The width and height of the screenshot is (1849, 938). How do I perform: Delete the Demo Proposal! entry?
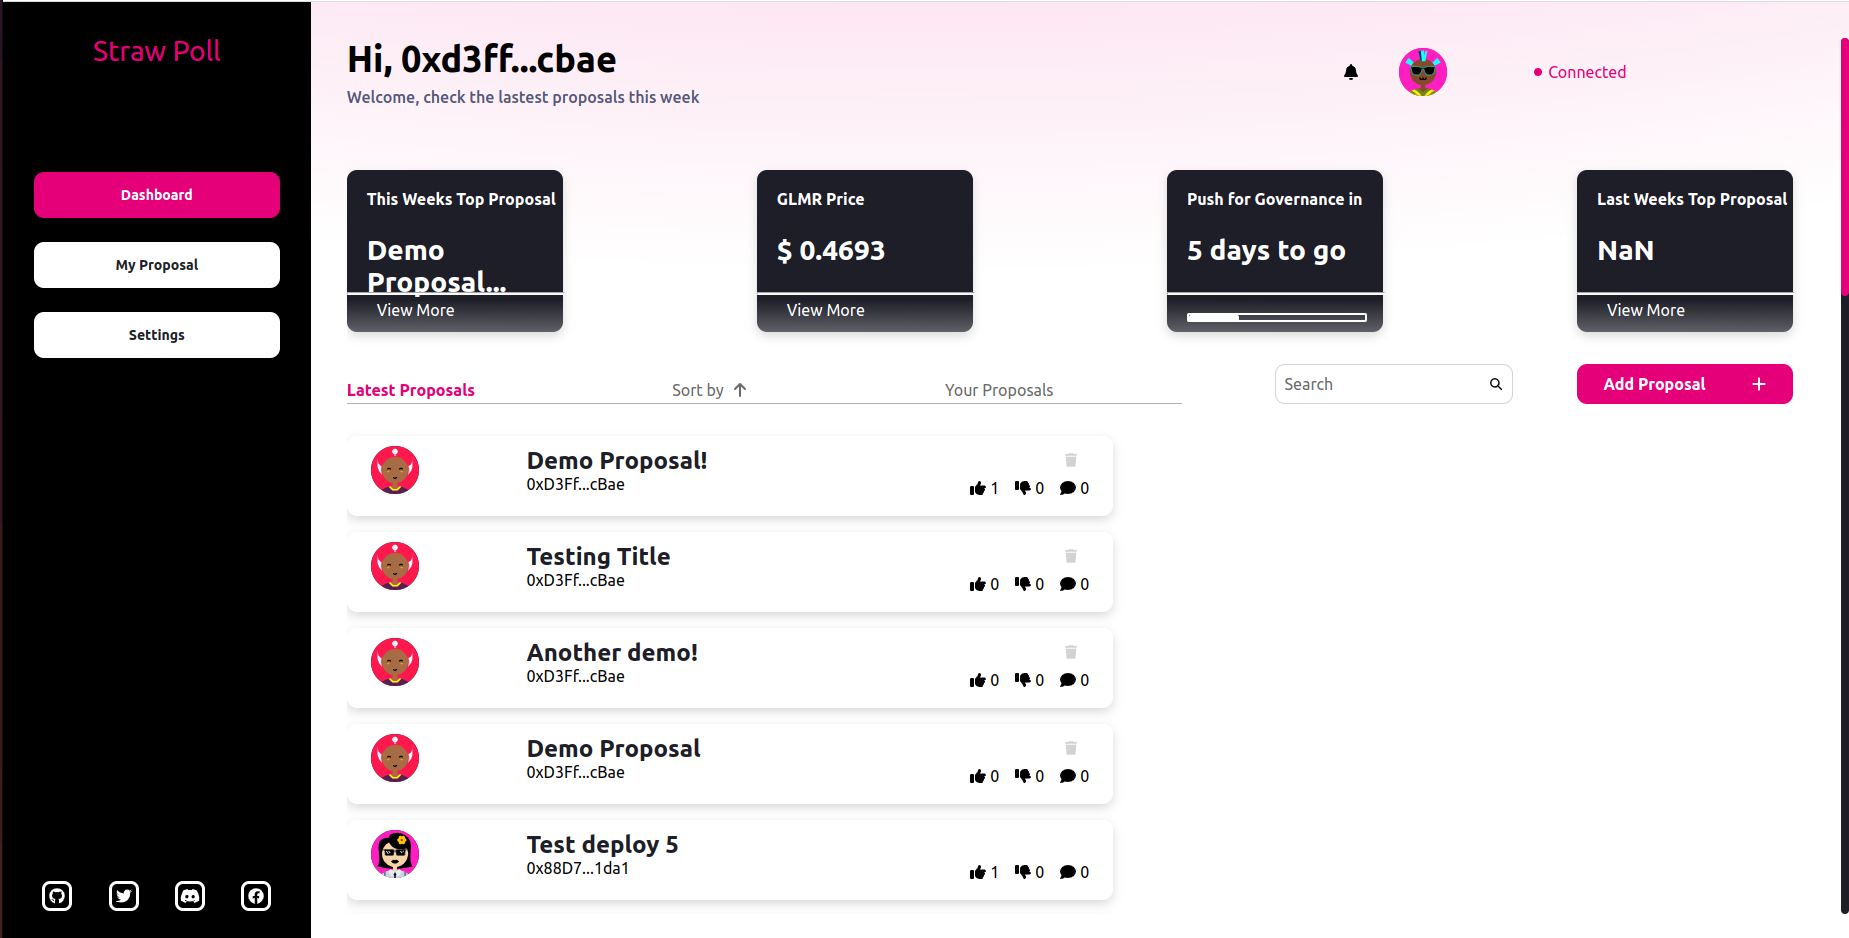pos(1070,459)
